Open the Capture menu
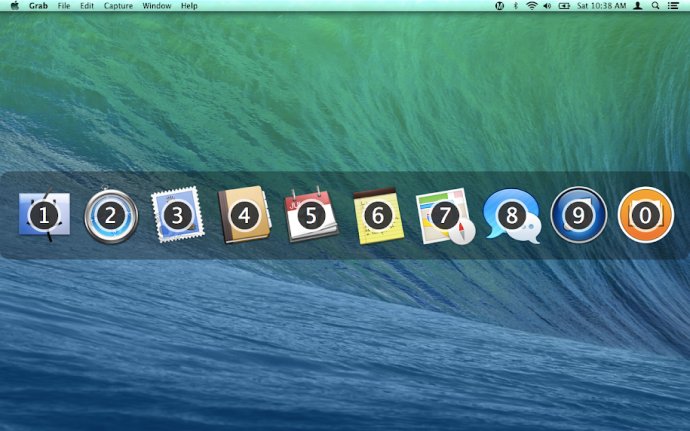 point(118,6)
